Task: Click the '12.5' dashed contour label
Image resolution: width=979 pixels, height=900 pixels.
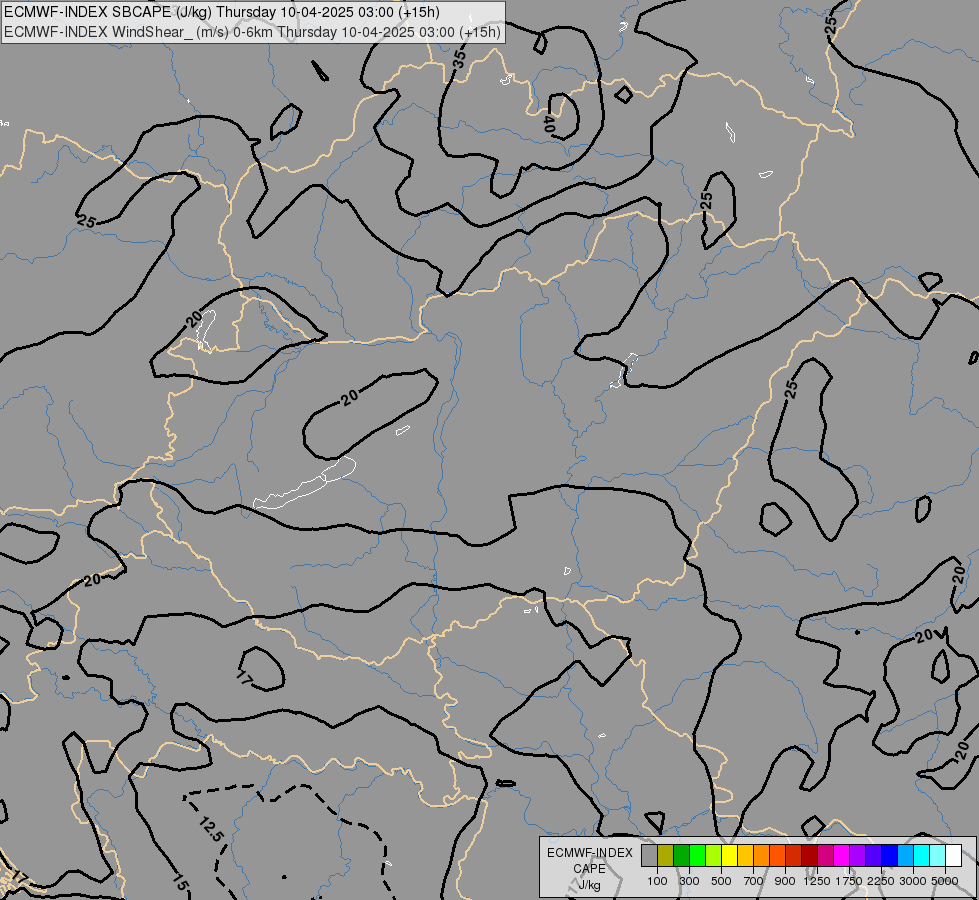Action: coord(211,829)
